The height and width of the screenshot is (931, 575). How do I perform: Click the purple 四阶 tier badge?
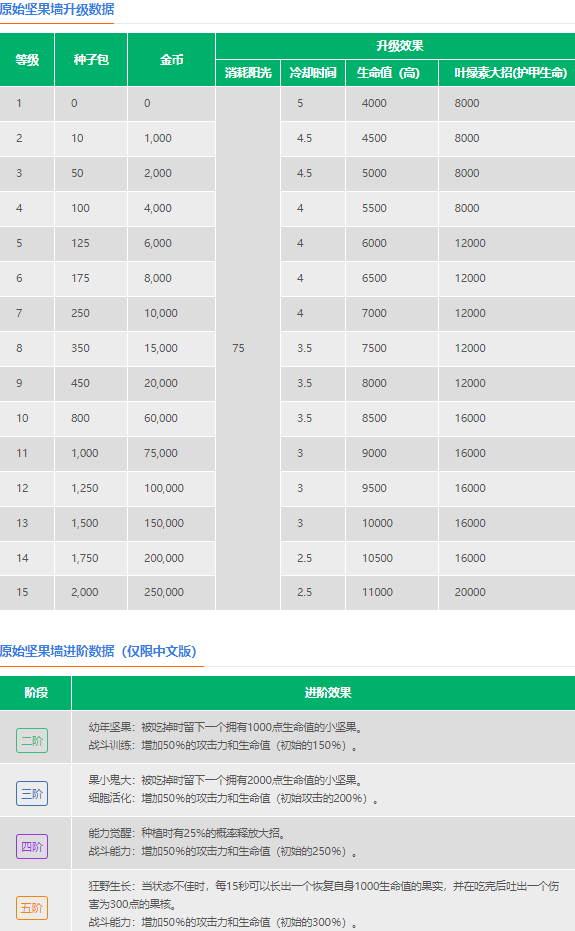(x=32, y=846)
